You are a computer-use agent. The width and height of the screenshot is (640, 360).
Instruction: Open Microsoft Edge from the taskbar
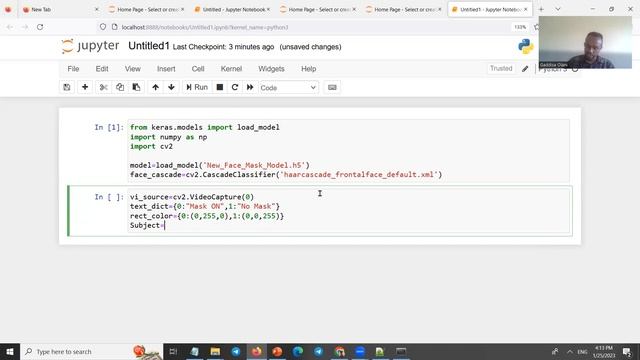click(x=298, y=351)
